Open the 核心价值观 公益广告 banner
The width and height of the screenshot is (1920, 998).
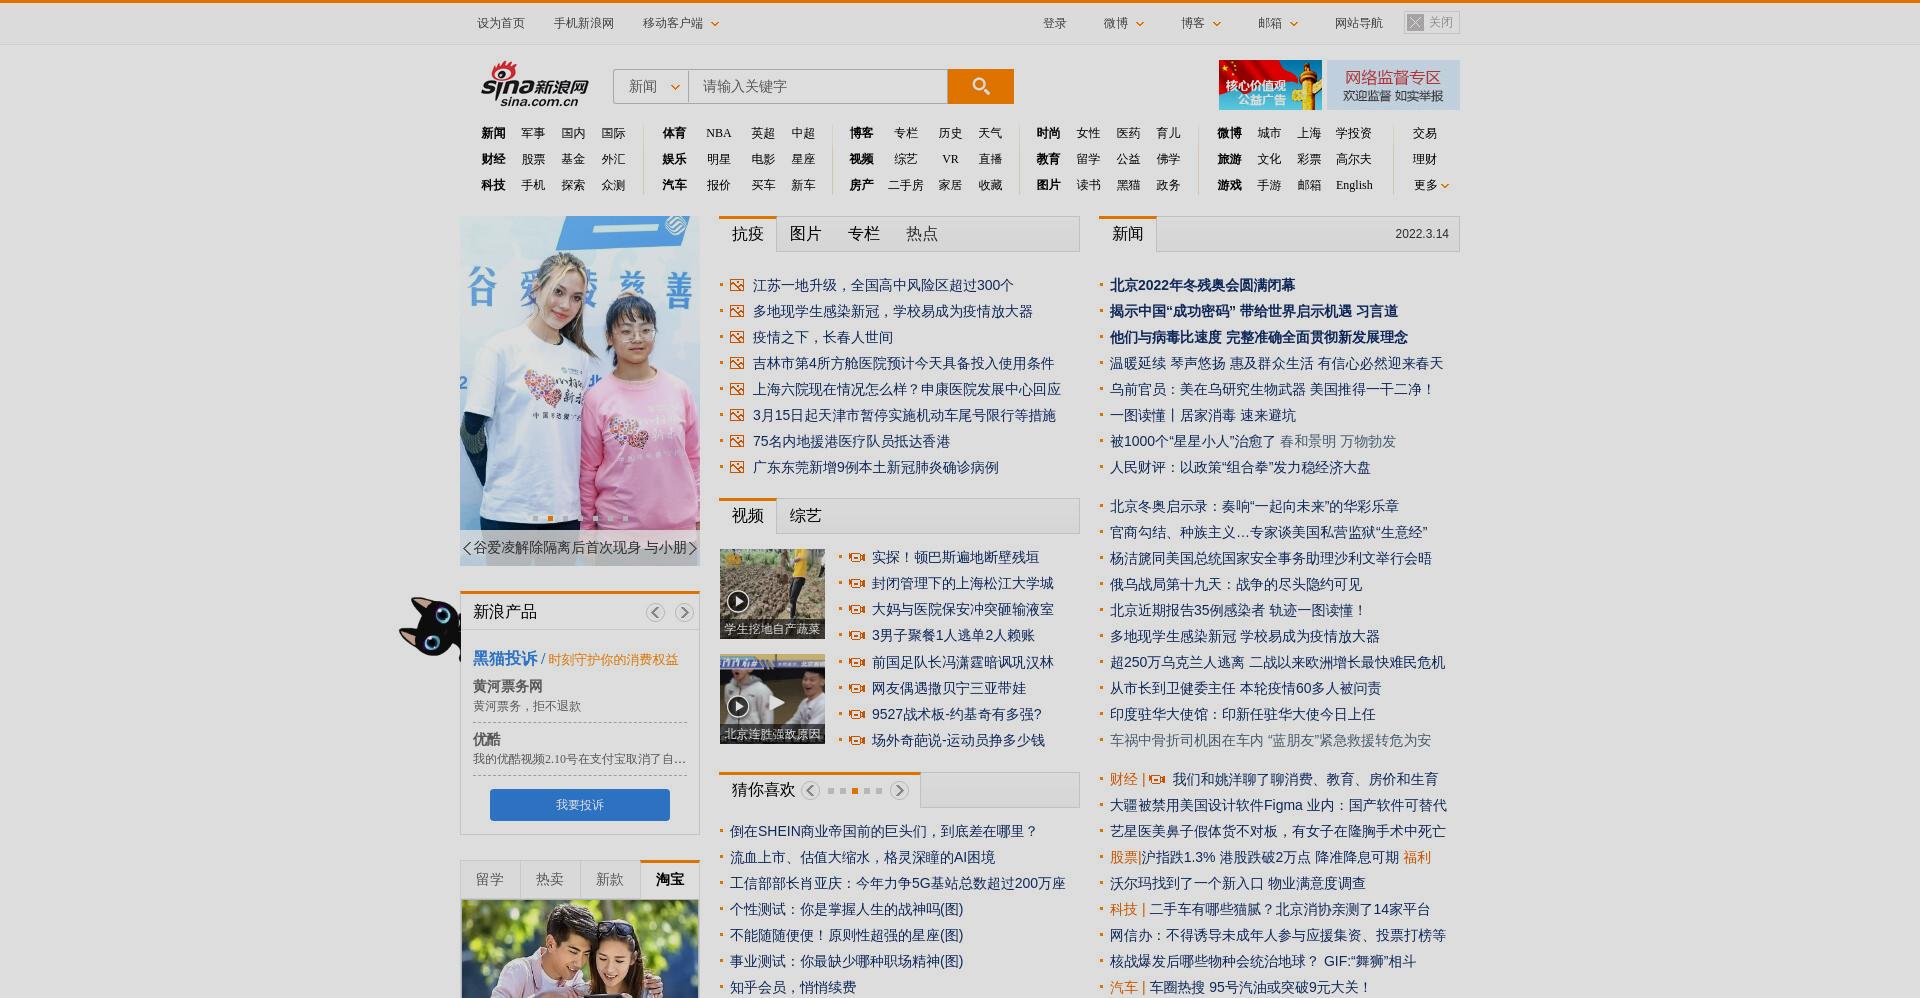pos(1270,85)
